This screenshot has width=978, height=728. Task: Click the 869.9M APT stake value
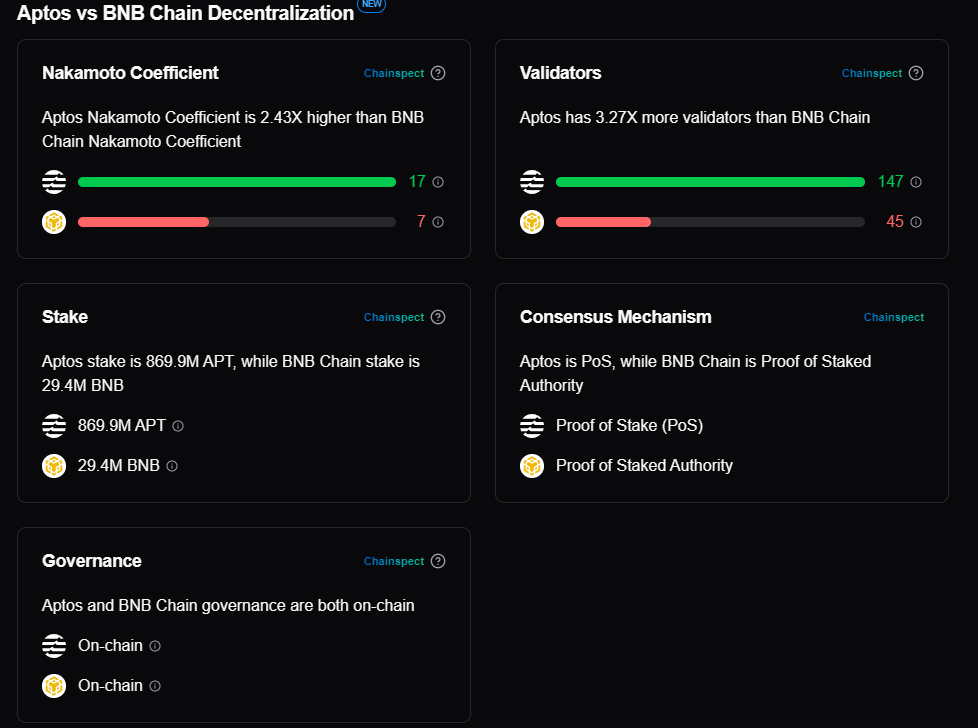click(122, 425)
